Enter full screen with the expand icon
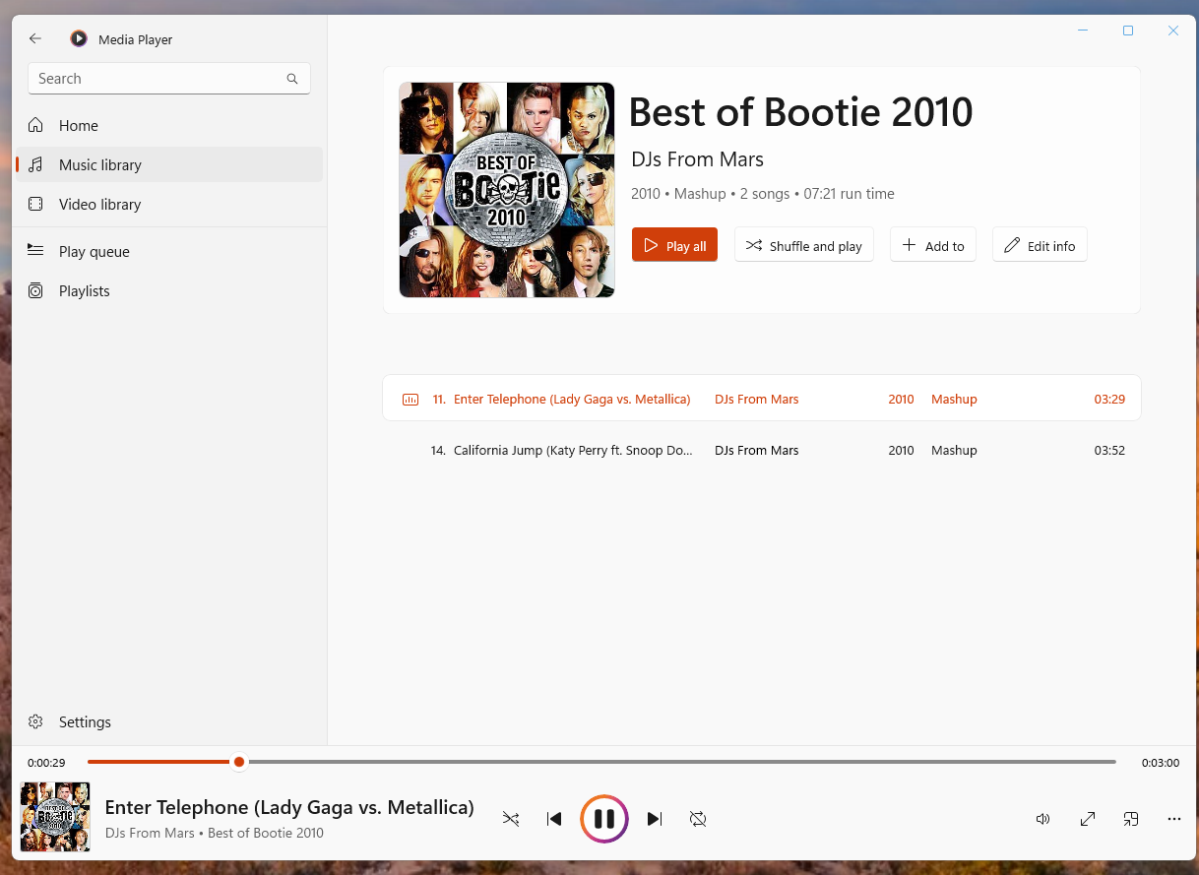Image resolution: width=1199 pixels, height=875 pixels. tap(1087, 818)
